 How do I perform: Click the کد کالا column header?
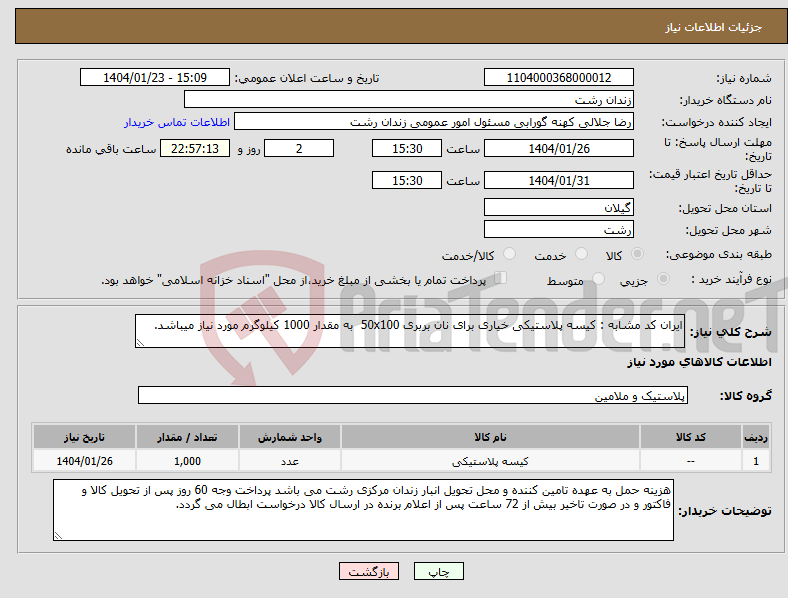tap(691, 437)
